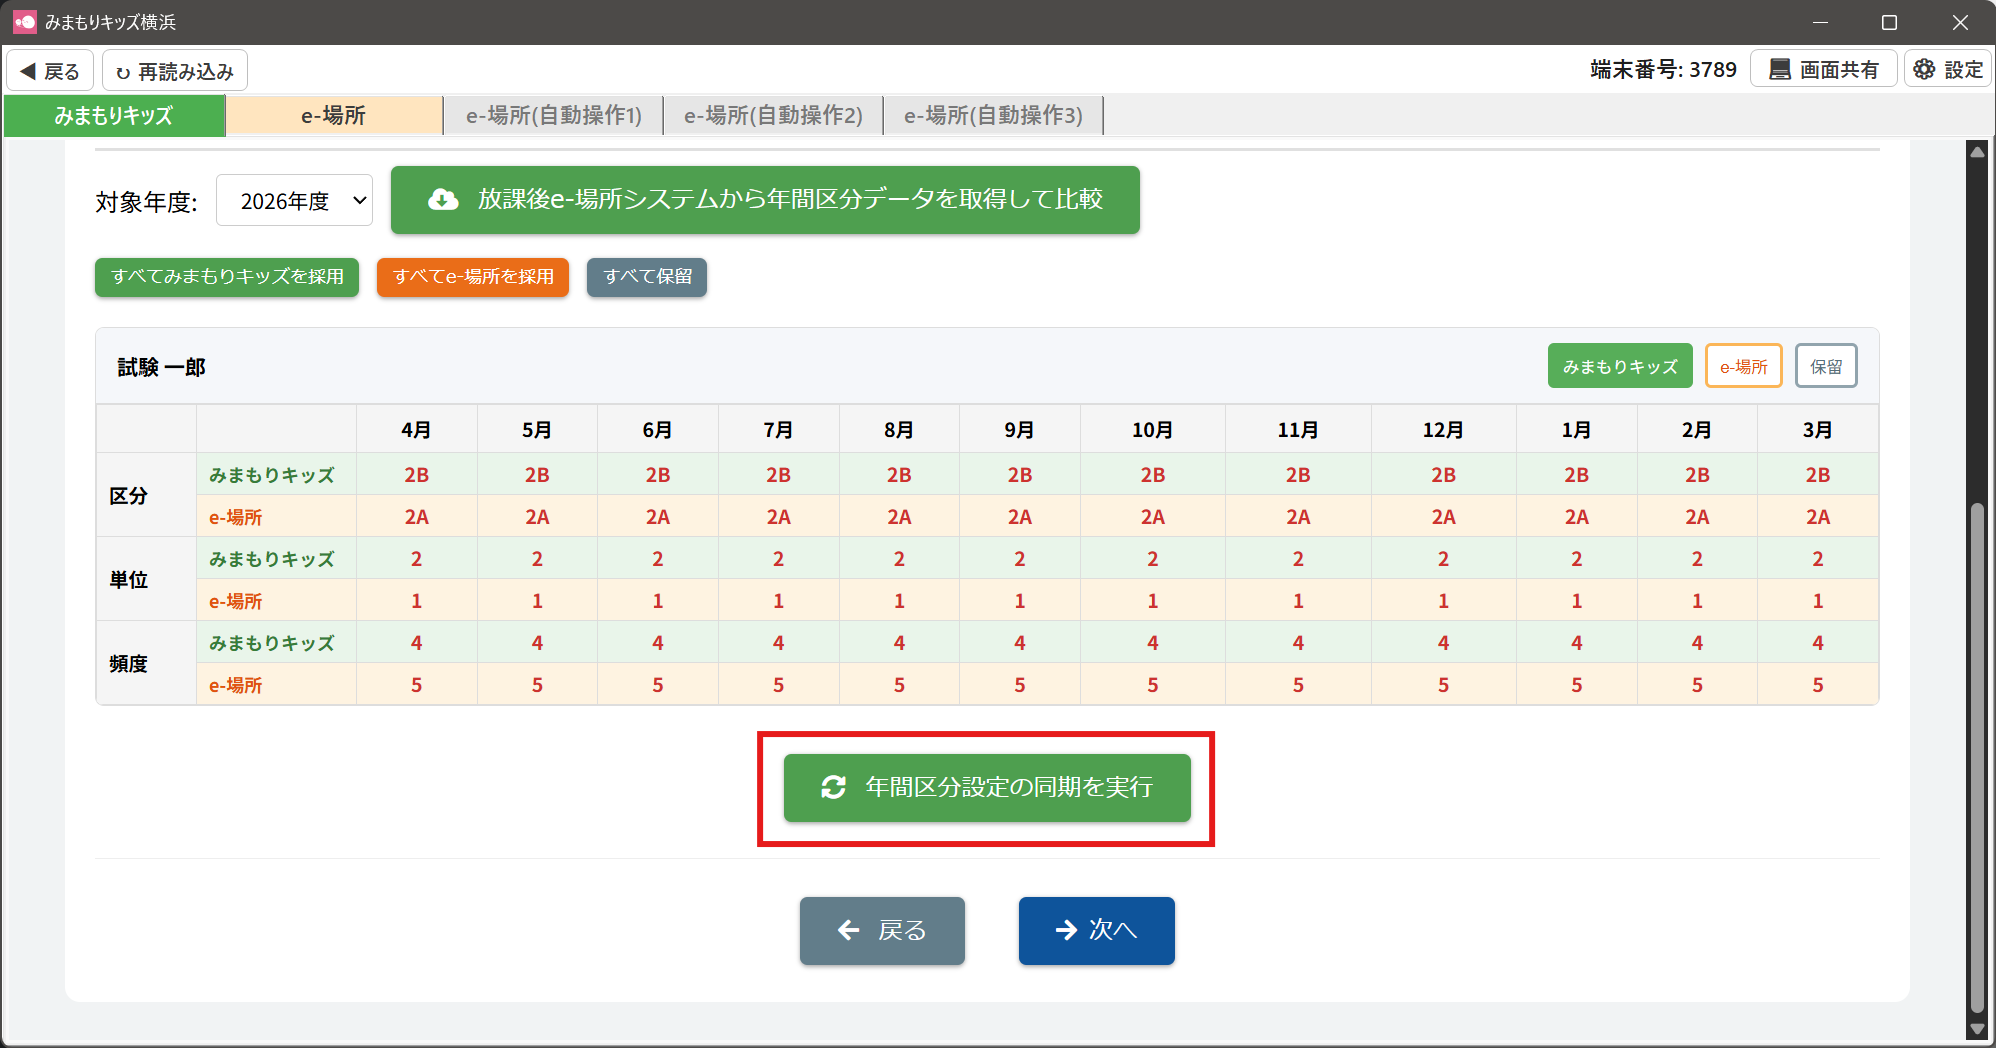This screenshot has width=1996, height=1048.
Task: Click the screen share monitor icon
Action: (1780, 70)
